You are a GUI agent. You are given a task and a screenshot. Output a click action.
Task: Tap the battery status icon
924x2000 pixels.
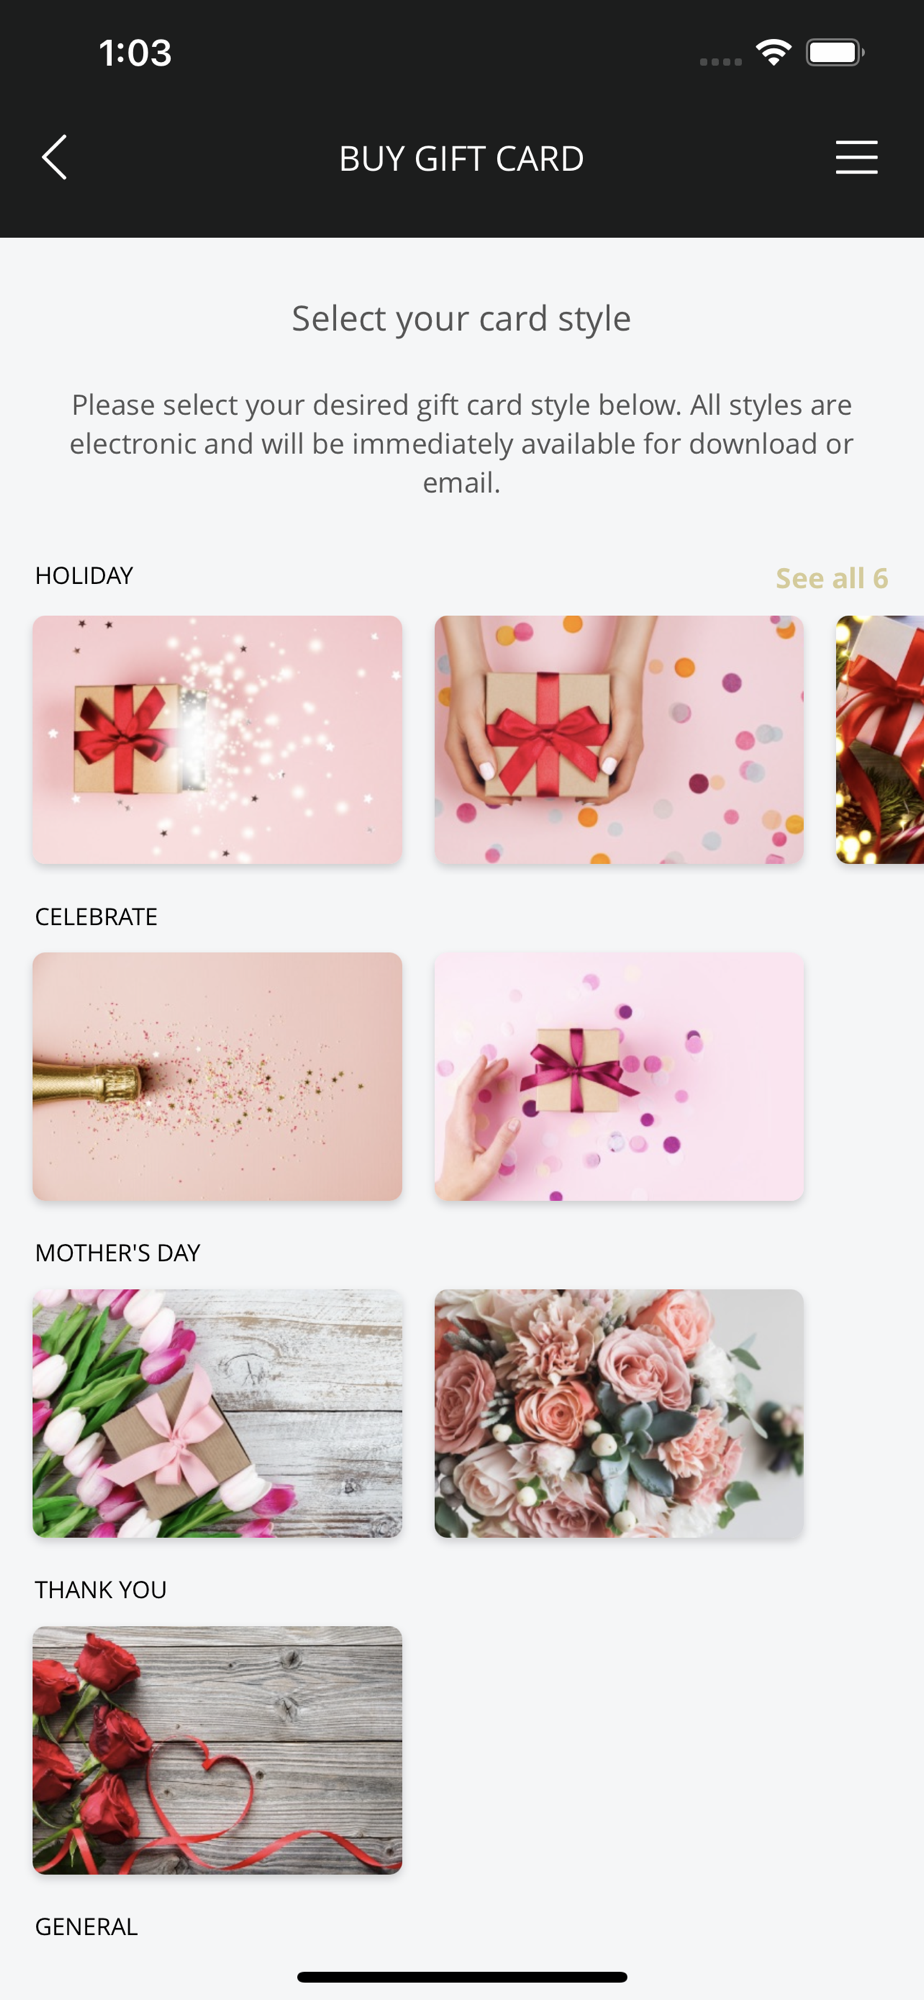coord(836,53)
